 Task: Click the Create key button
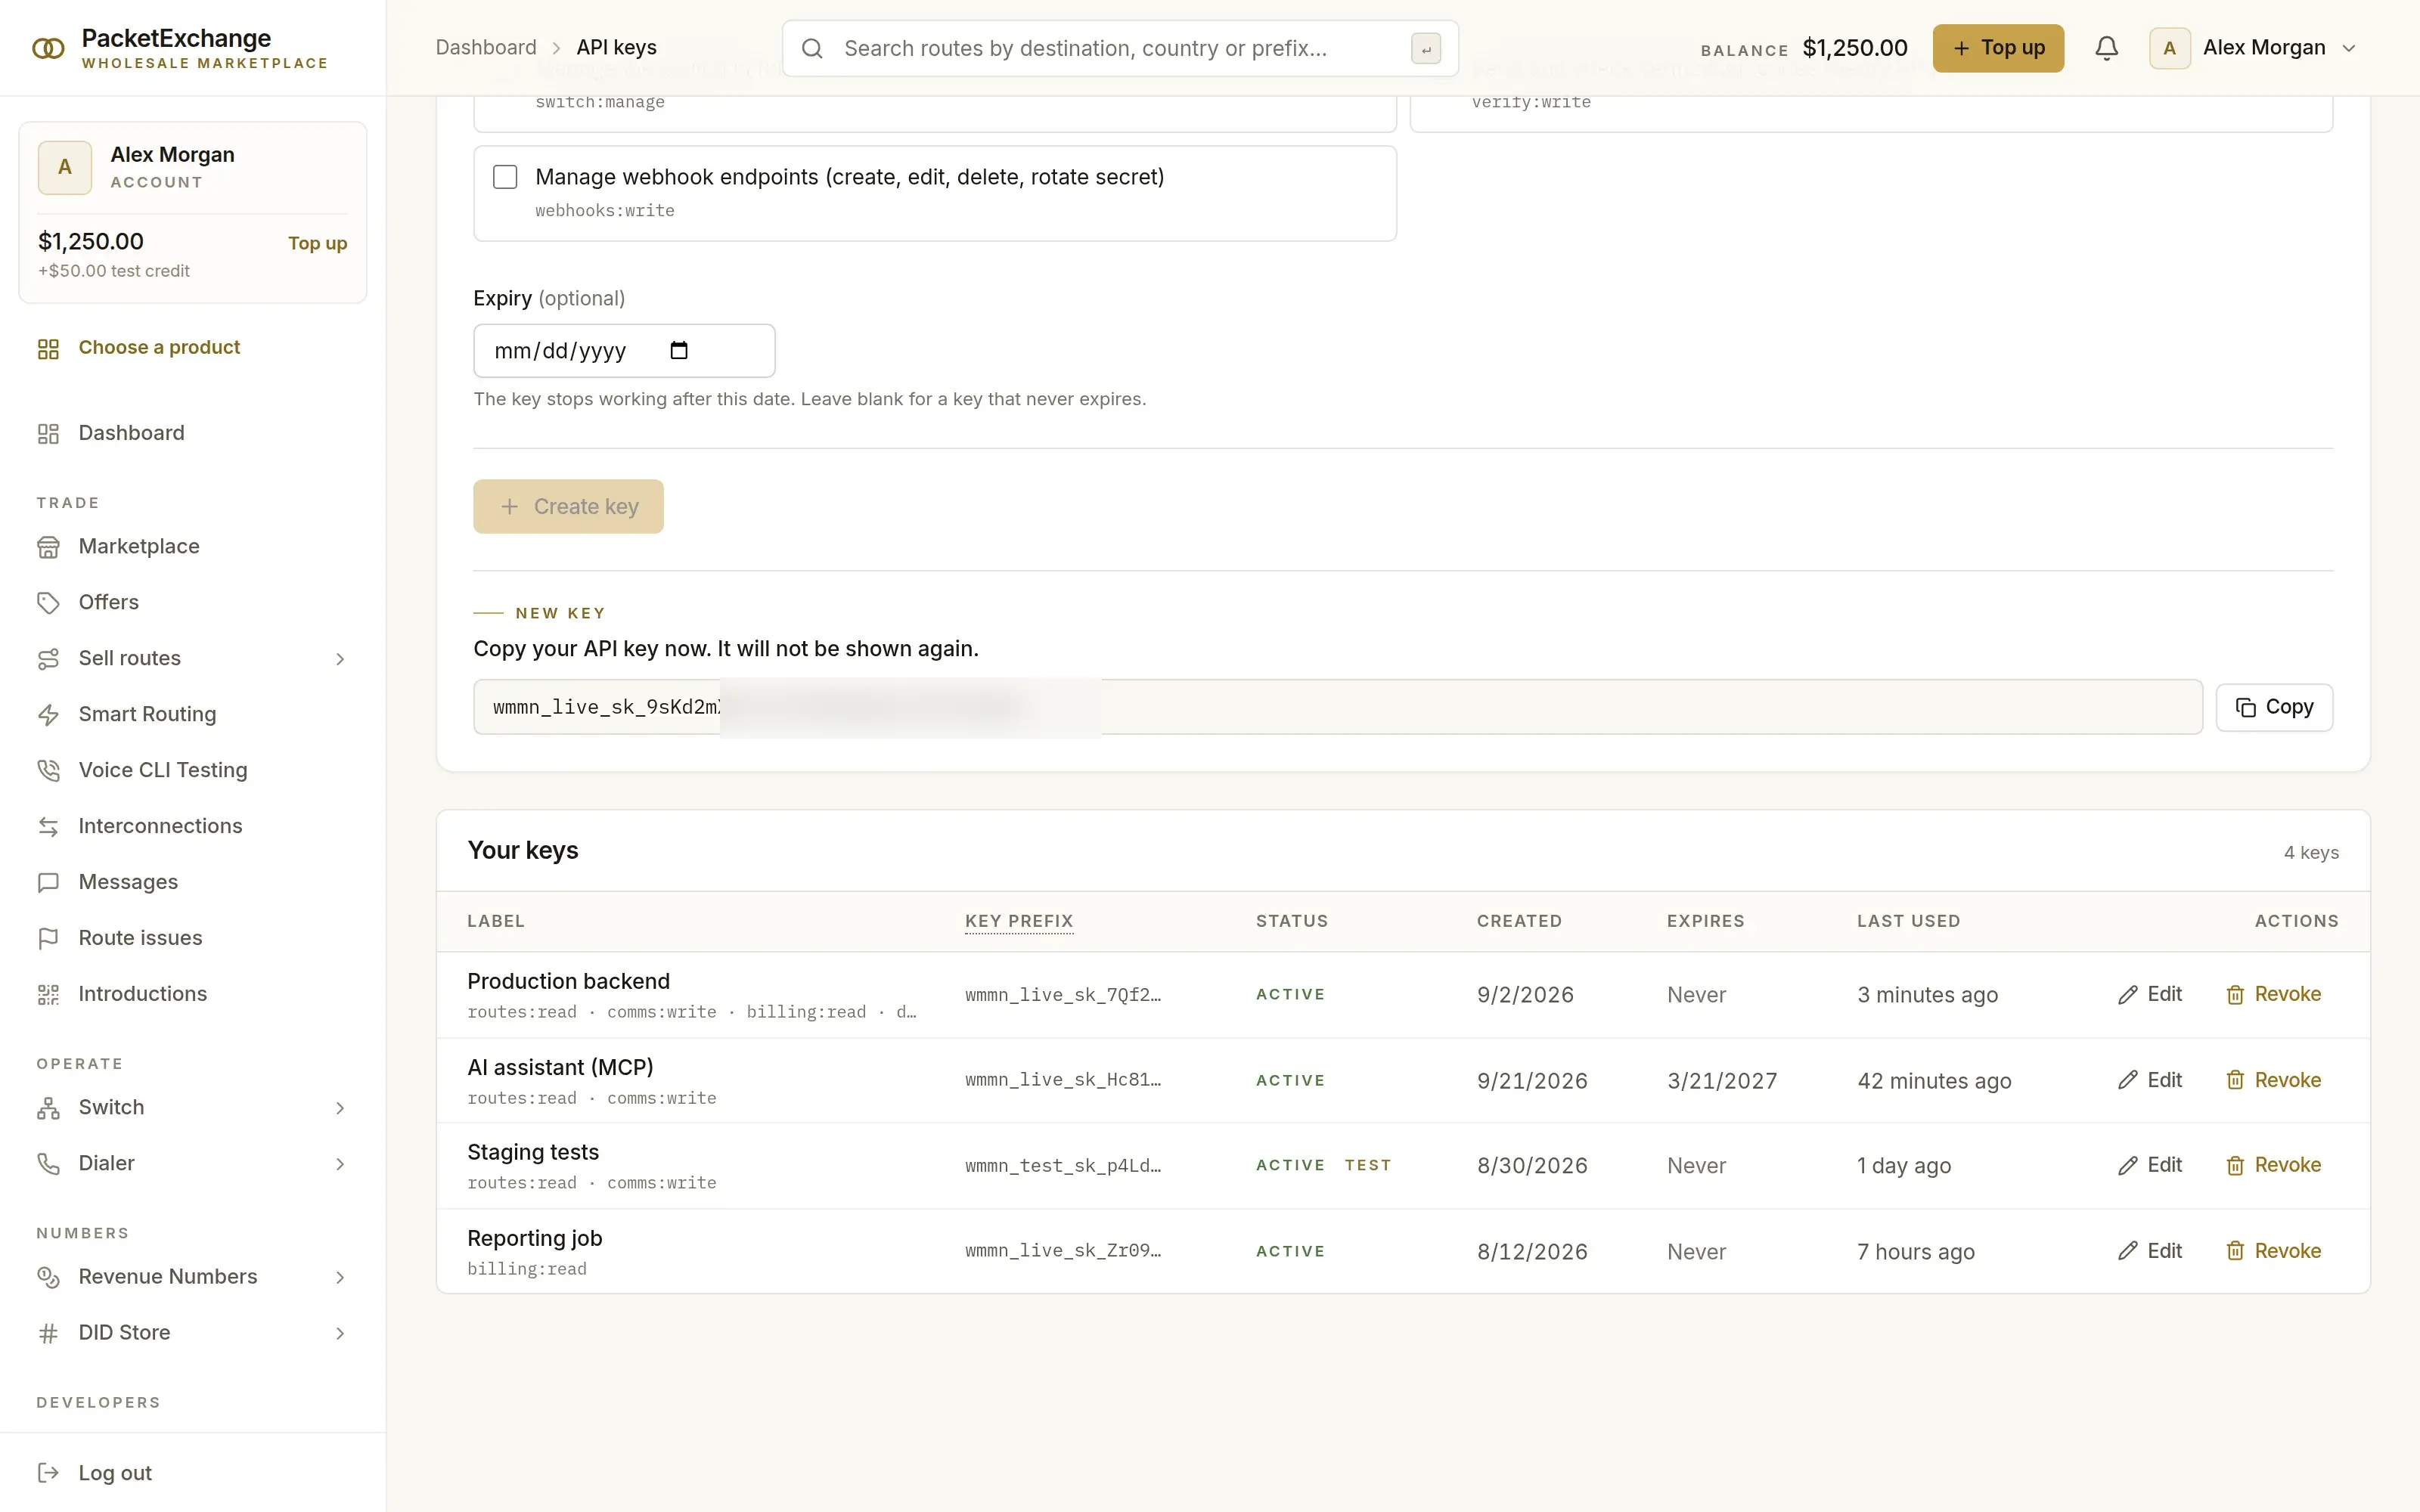click(568, 506)
